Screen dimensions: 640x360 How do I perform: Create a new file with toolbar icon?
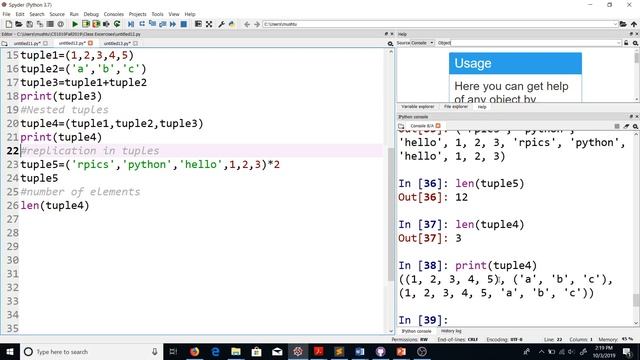tap(9, 24)
